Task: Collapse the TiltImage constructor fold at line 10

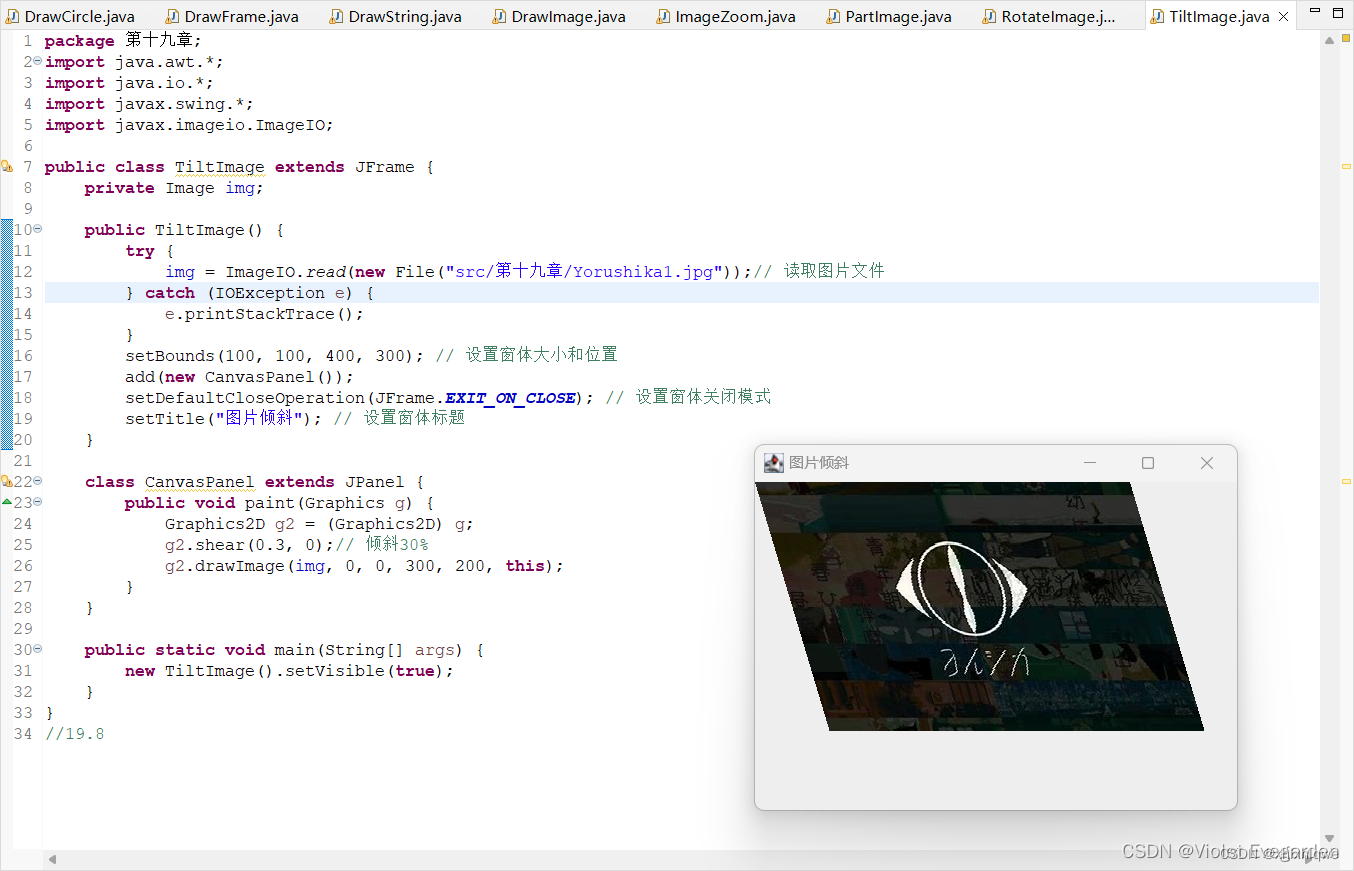Action: [x=37, y=230]
